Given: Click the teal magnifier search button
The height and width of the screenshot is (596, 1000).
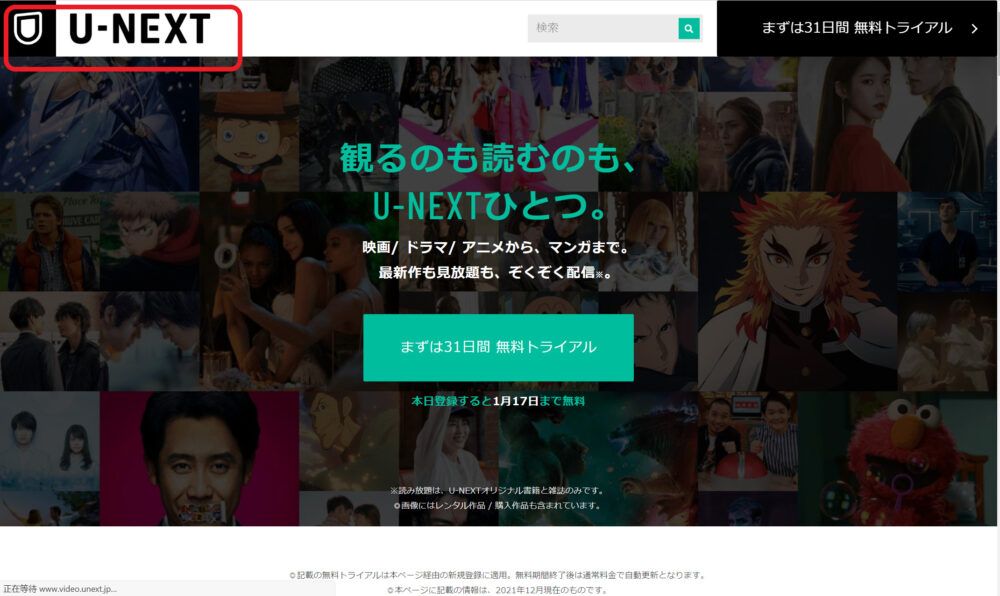Looking at the screenshot, I should (x=689, y=28).
